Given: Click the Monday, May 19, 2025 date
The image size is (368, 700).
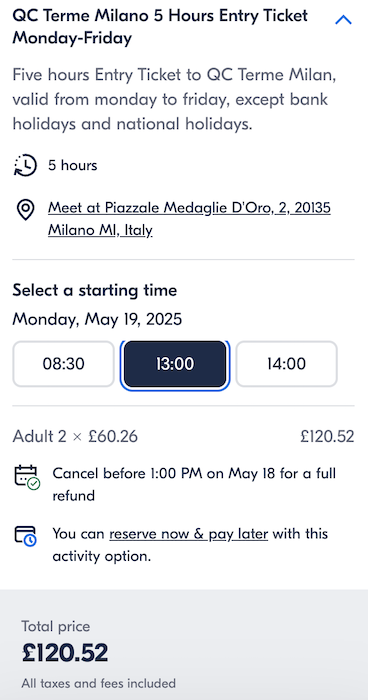Looking at the screenshot, I should click(x=97, y=319).
